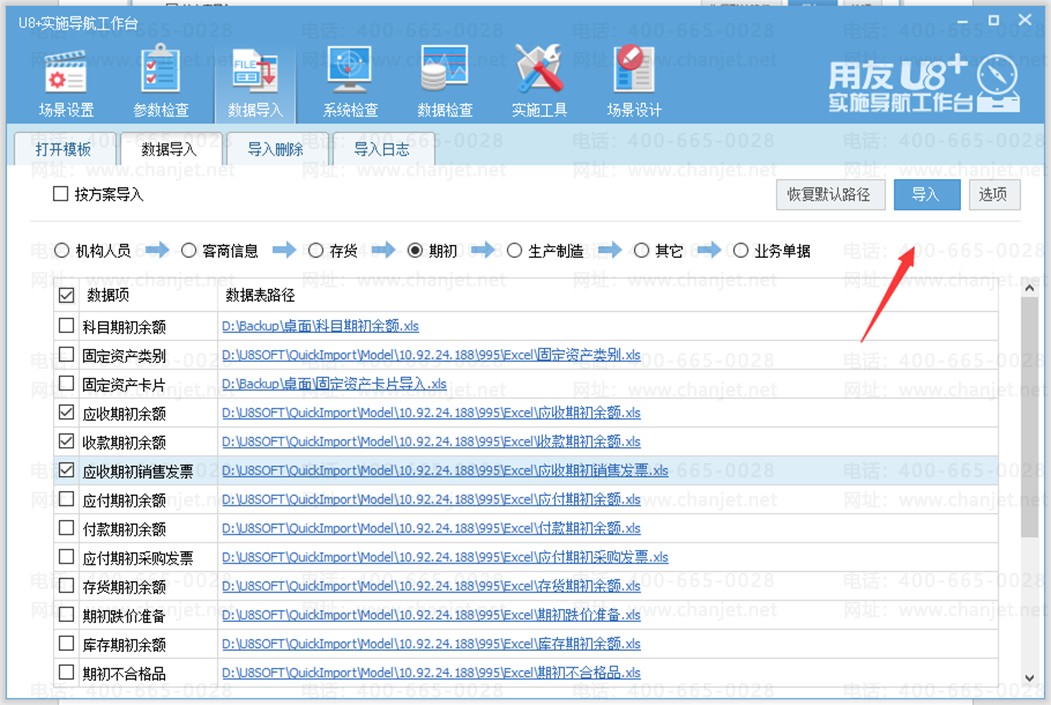Close the U8+ 实施导航工作台 window
The image size is (1051, 705).
pos(1025,20)
